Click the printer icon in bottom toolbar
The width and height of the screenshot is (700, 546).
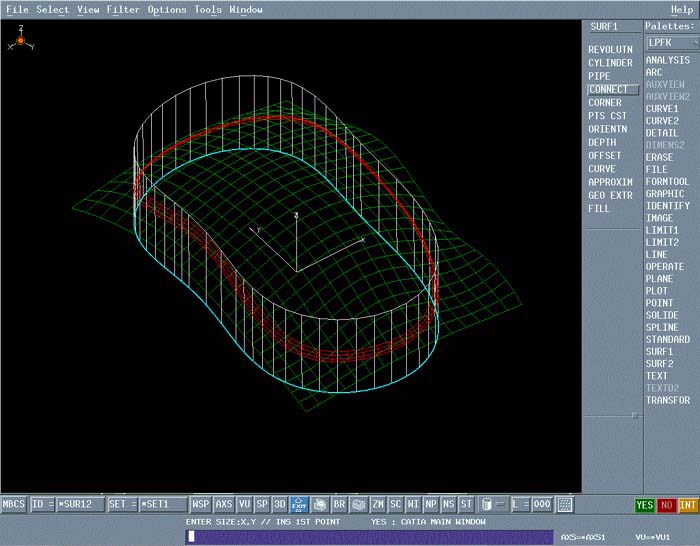tap(319, 505)
